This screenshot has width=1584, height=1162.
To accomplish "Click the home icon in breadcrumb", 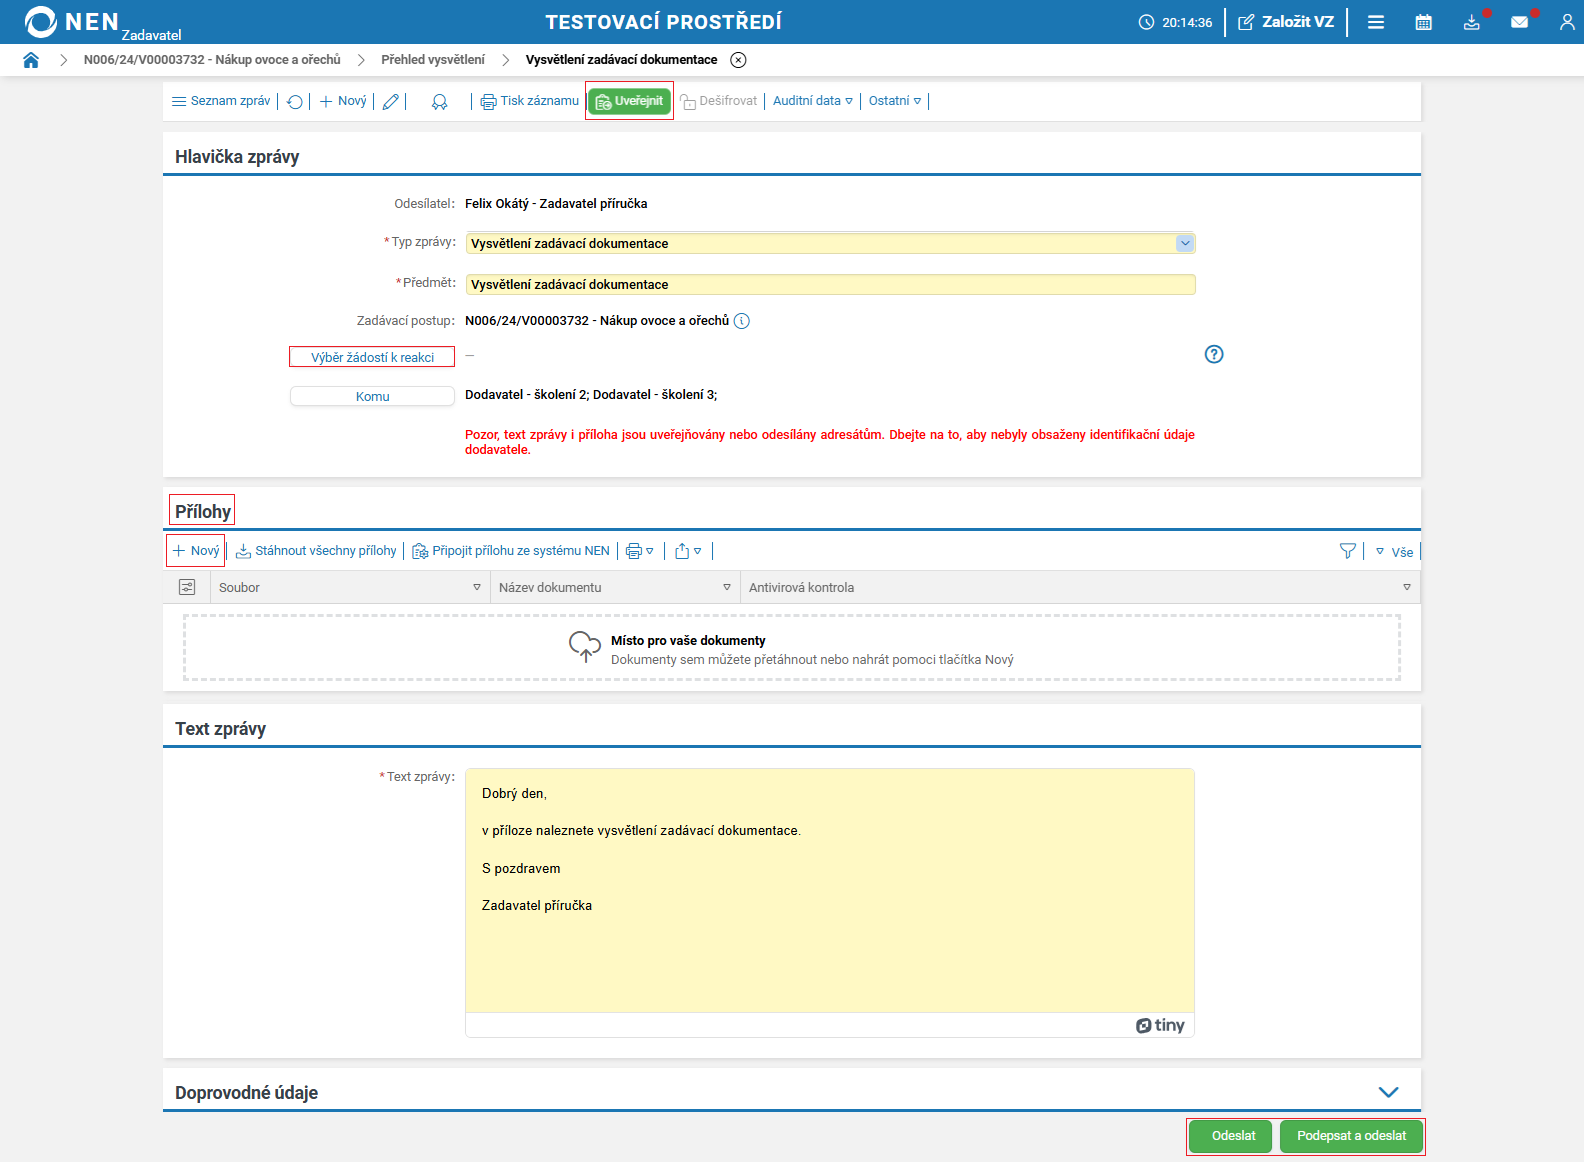I will click(x=31, y=60).
